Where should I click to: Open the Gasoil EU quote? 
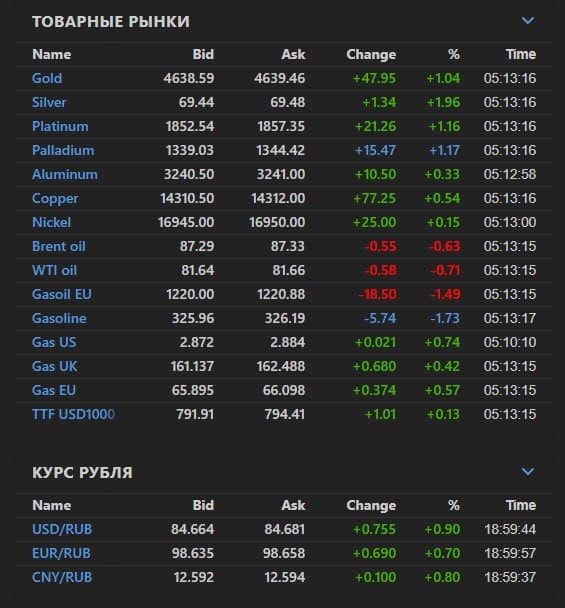tap(62, 294)
